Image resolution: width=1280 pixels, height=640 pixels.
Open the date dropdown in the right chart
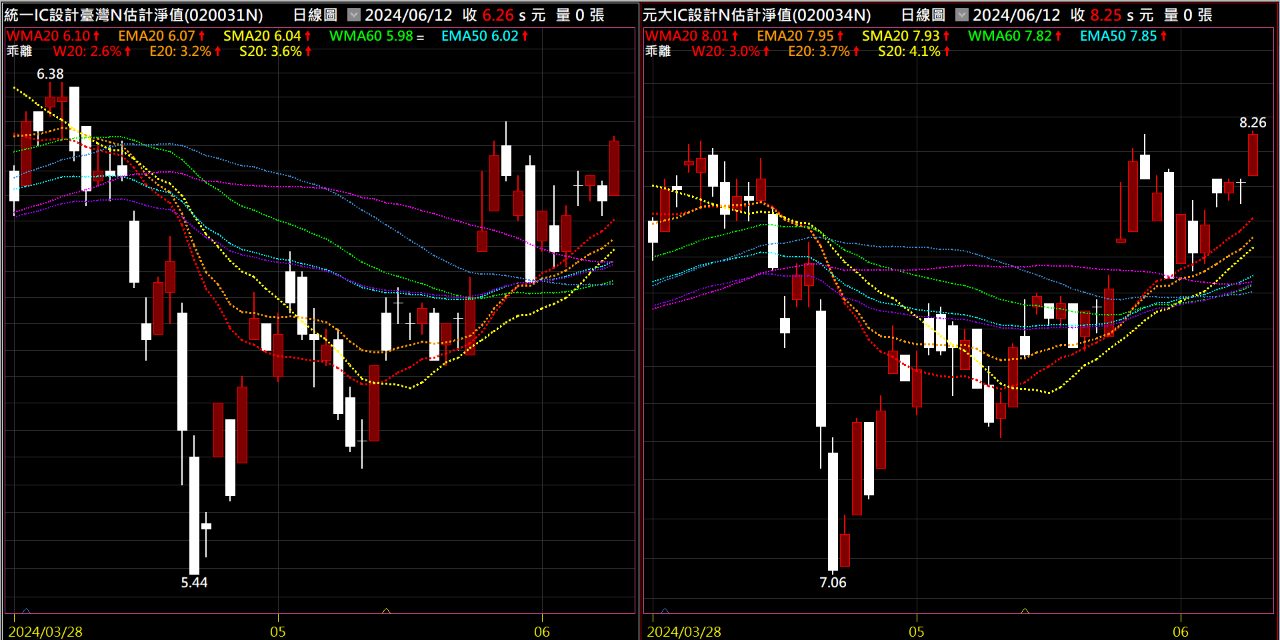coord(962,15)
